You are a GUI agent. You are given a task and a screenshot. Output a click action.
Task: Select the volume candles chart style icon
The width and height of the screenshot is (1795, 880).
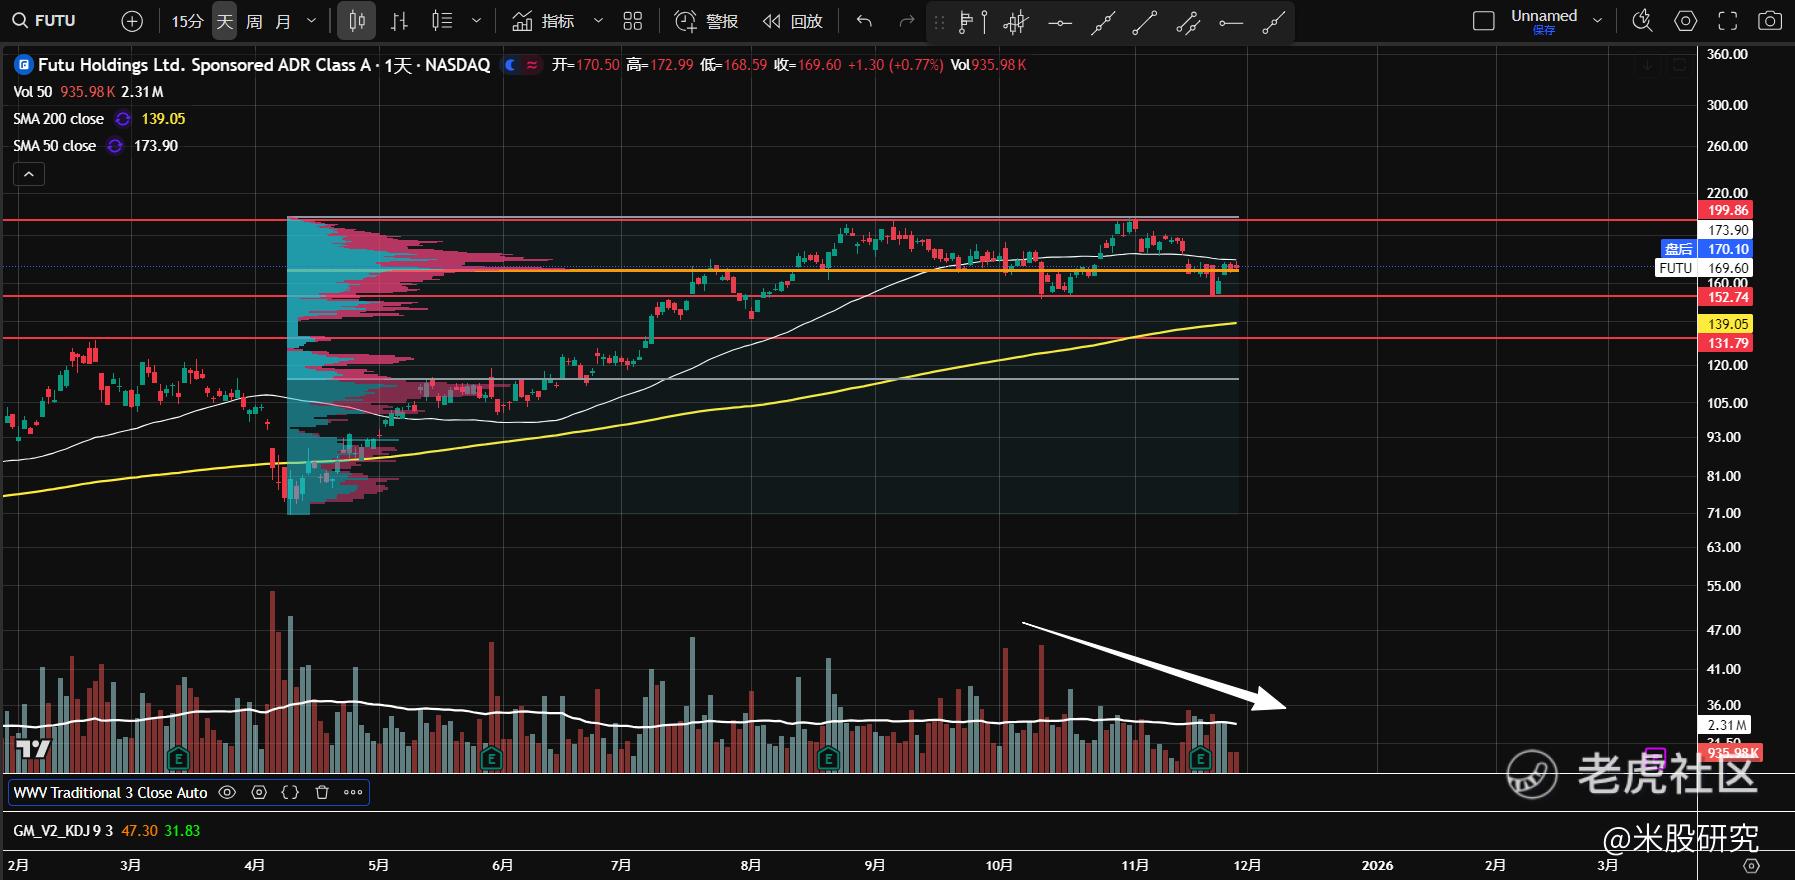coord(441,20)
